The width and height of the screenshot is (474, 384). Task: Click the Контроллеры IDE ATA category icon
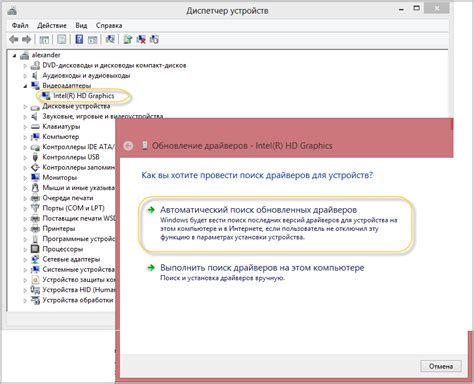35,147
